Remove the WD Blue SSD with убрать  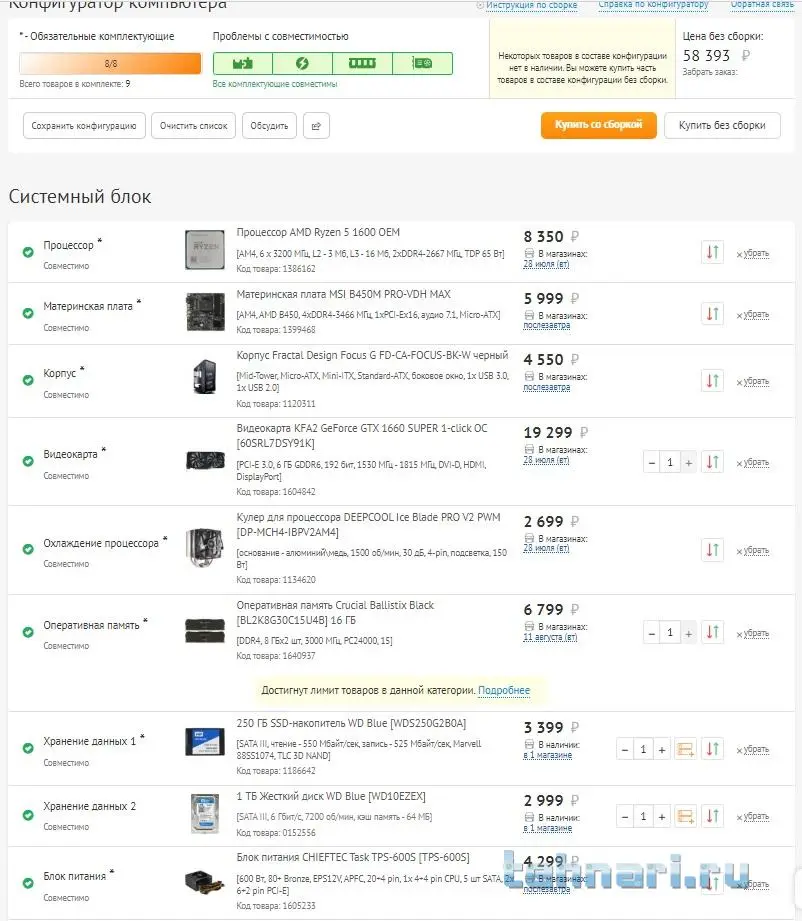(x=756, y=749)
